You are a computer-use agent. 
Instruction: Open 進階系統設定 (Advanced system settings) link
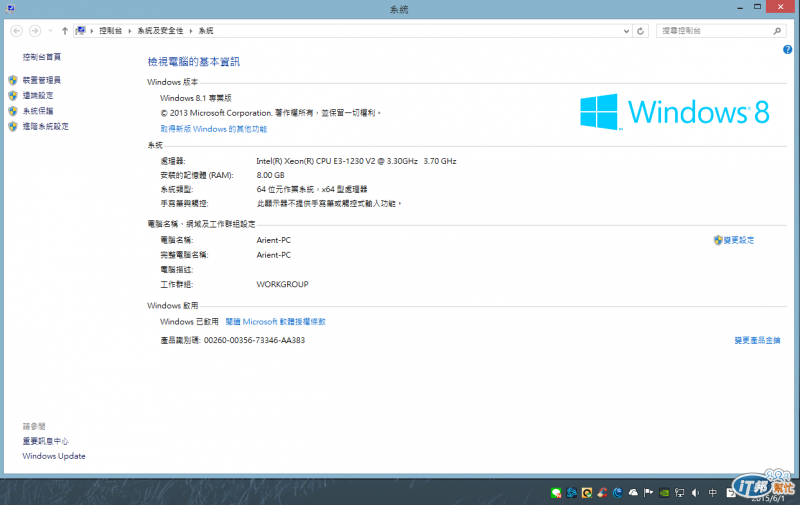coord(45,126)
